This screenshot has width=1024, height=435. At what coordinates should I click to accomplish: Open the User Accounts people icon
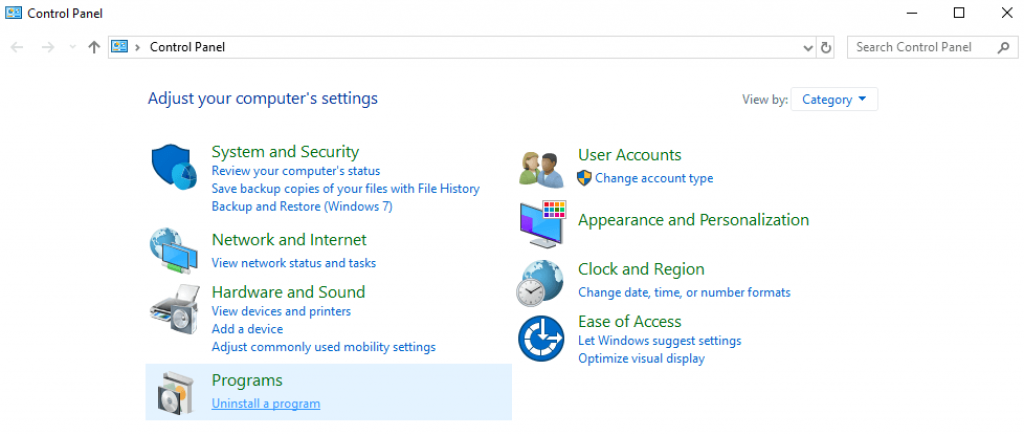(x=541, y=170)
